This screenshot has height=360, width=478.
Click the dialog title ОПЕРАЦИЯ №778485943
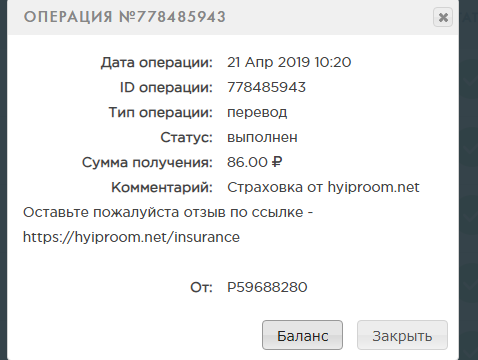[125, 17]
